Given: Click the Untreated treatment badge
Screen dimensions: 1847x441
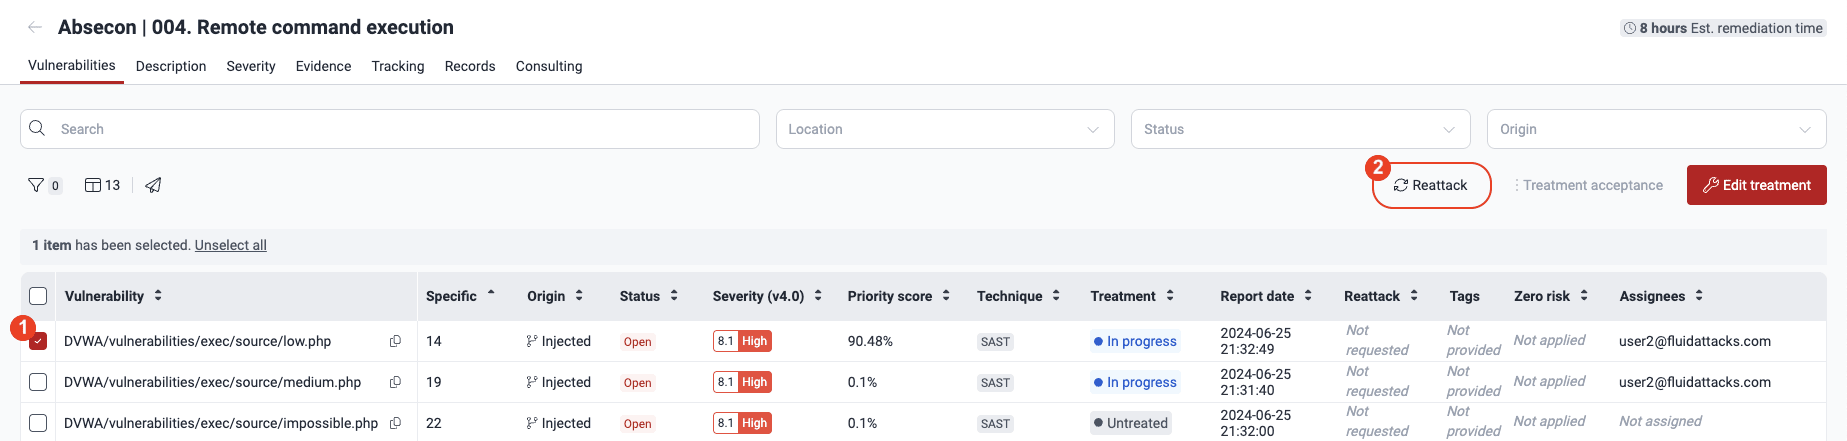Looking at the screenshot, I should tap(1130, 423).
